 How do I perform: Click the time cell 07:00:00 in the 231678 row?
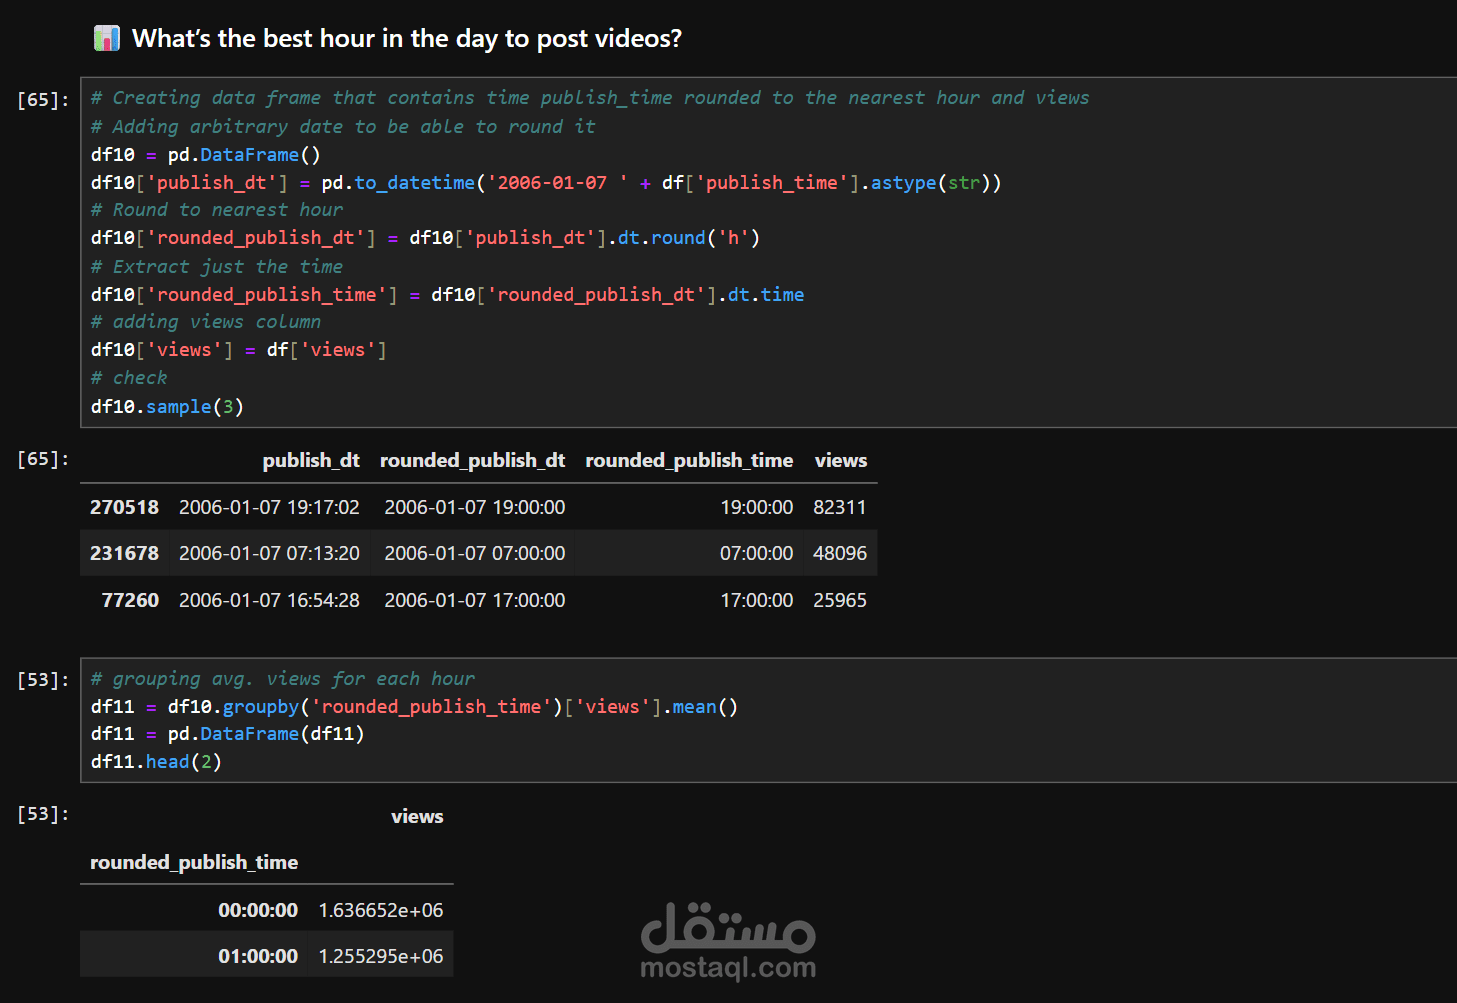757,553
